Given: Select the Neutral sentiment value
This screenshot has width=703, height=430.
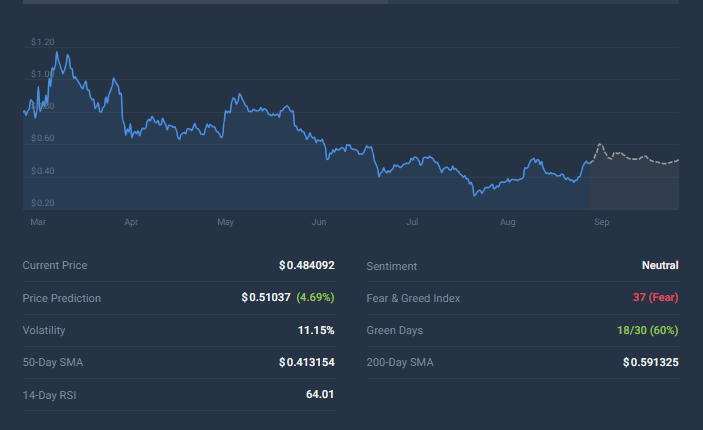Looking at the screenshot, I should (x=660, y=265).
